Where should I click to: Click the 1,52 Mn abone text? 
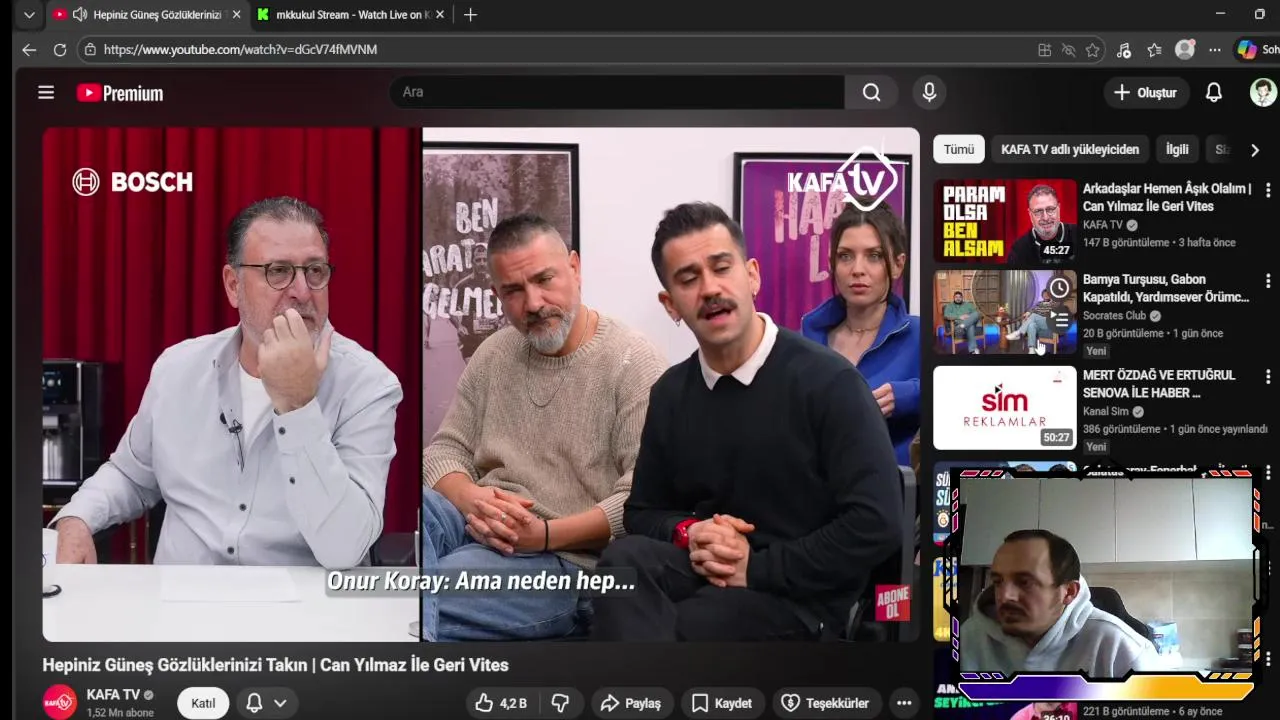[120, 713]
